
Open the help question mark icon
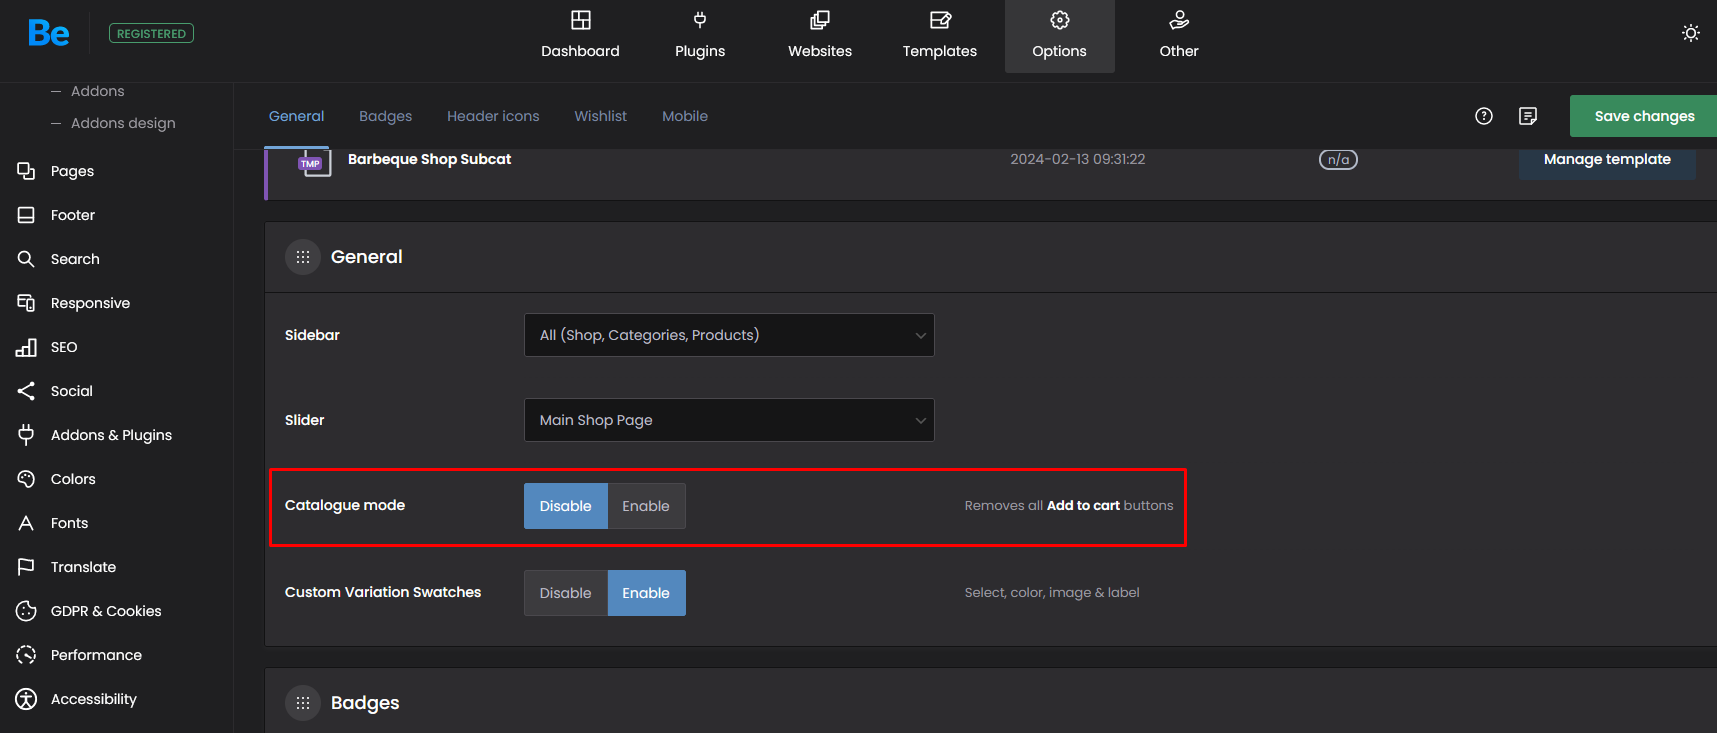click(1484, 116)
